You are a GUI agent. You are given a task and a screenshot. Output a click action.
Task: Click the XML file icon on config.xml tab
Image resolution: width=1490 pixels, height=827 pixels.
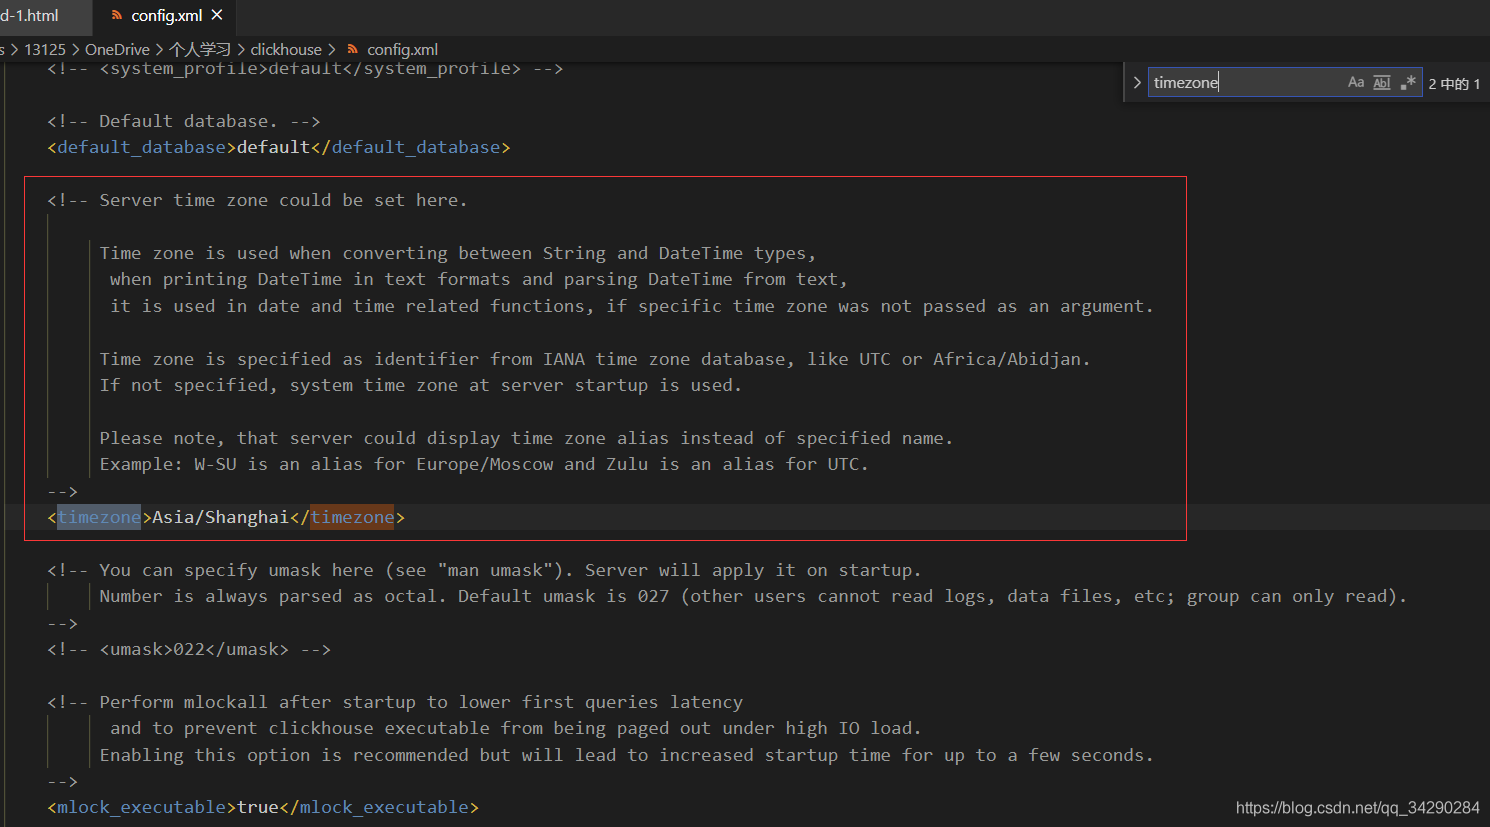(x=117, y=15)
